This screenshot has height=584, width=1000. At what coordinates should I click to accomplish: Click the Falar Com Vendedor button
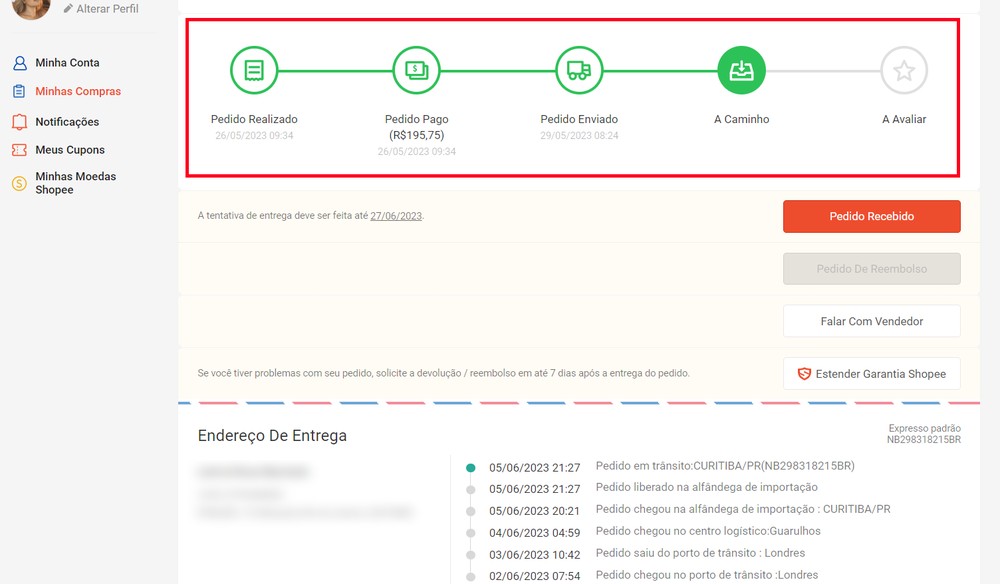tap(872, 321)
